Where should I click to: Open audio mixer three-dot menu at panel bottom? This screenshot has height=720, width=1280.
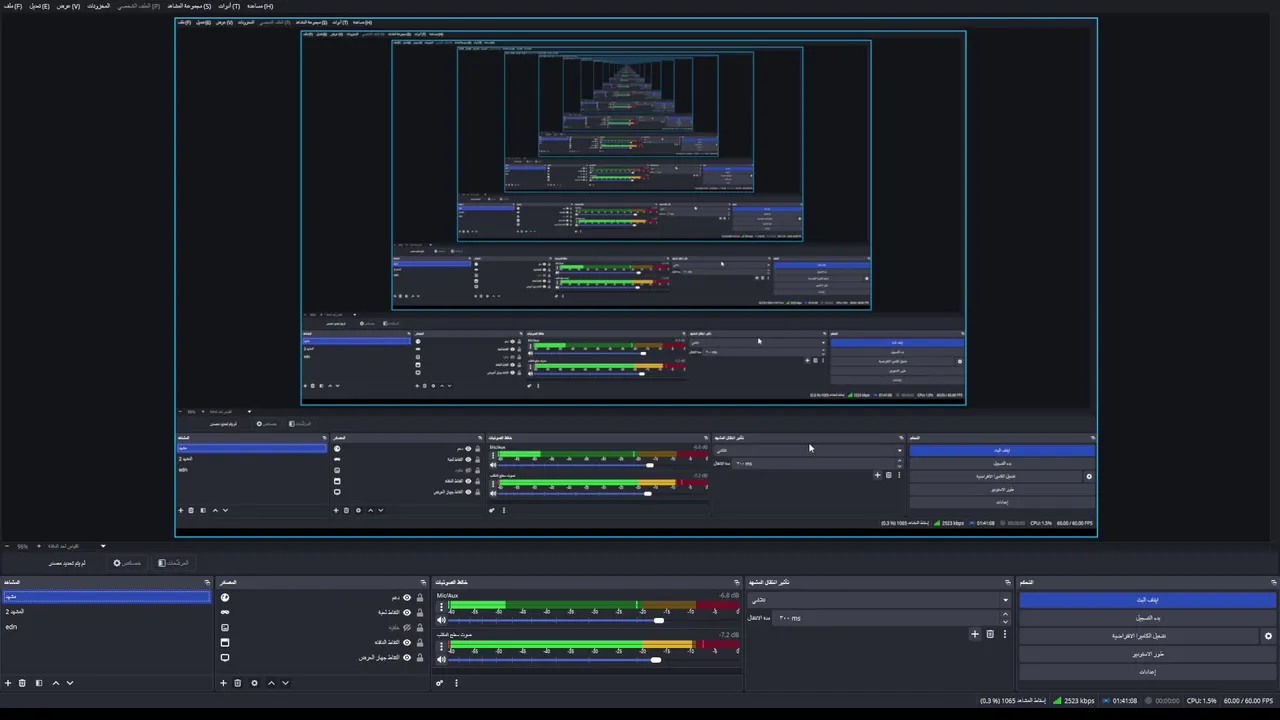tap(456, 683)
